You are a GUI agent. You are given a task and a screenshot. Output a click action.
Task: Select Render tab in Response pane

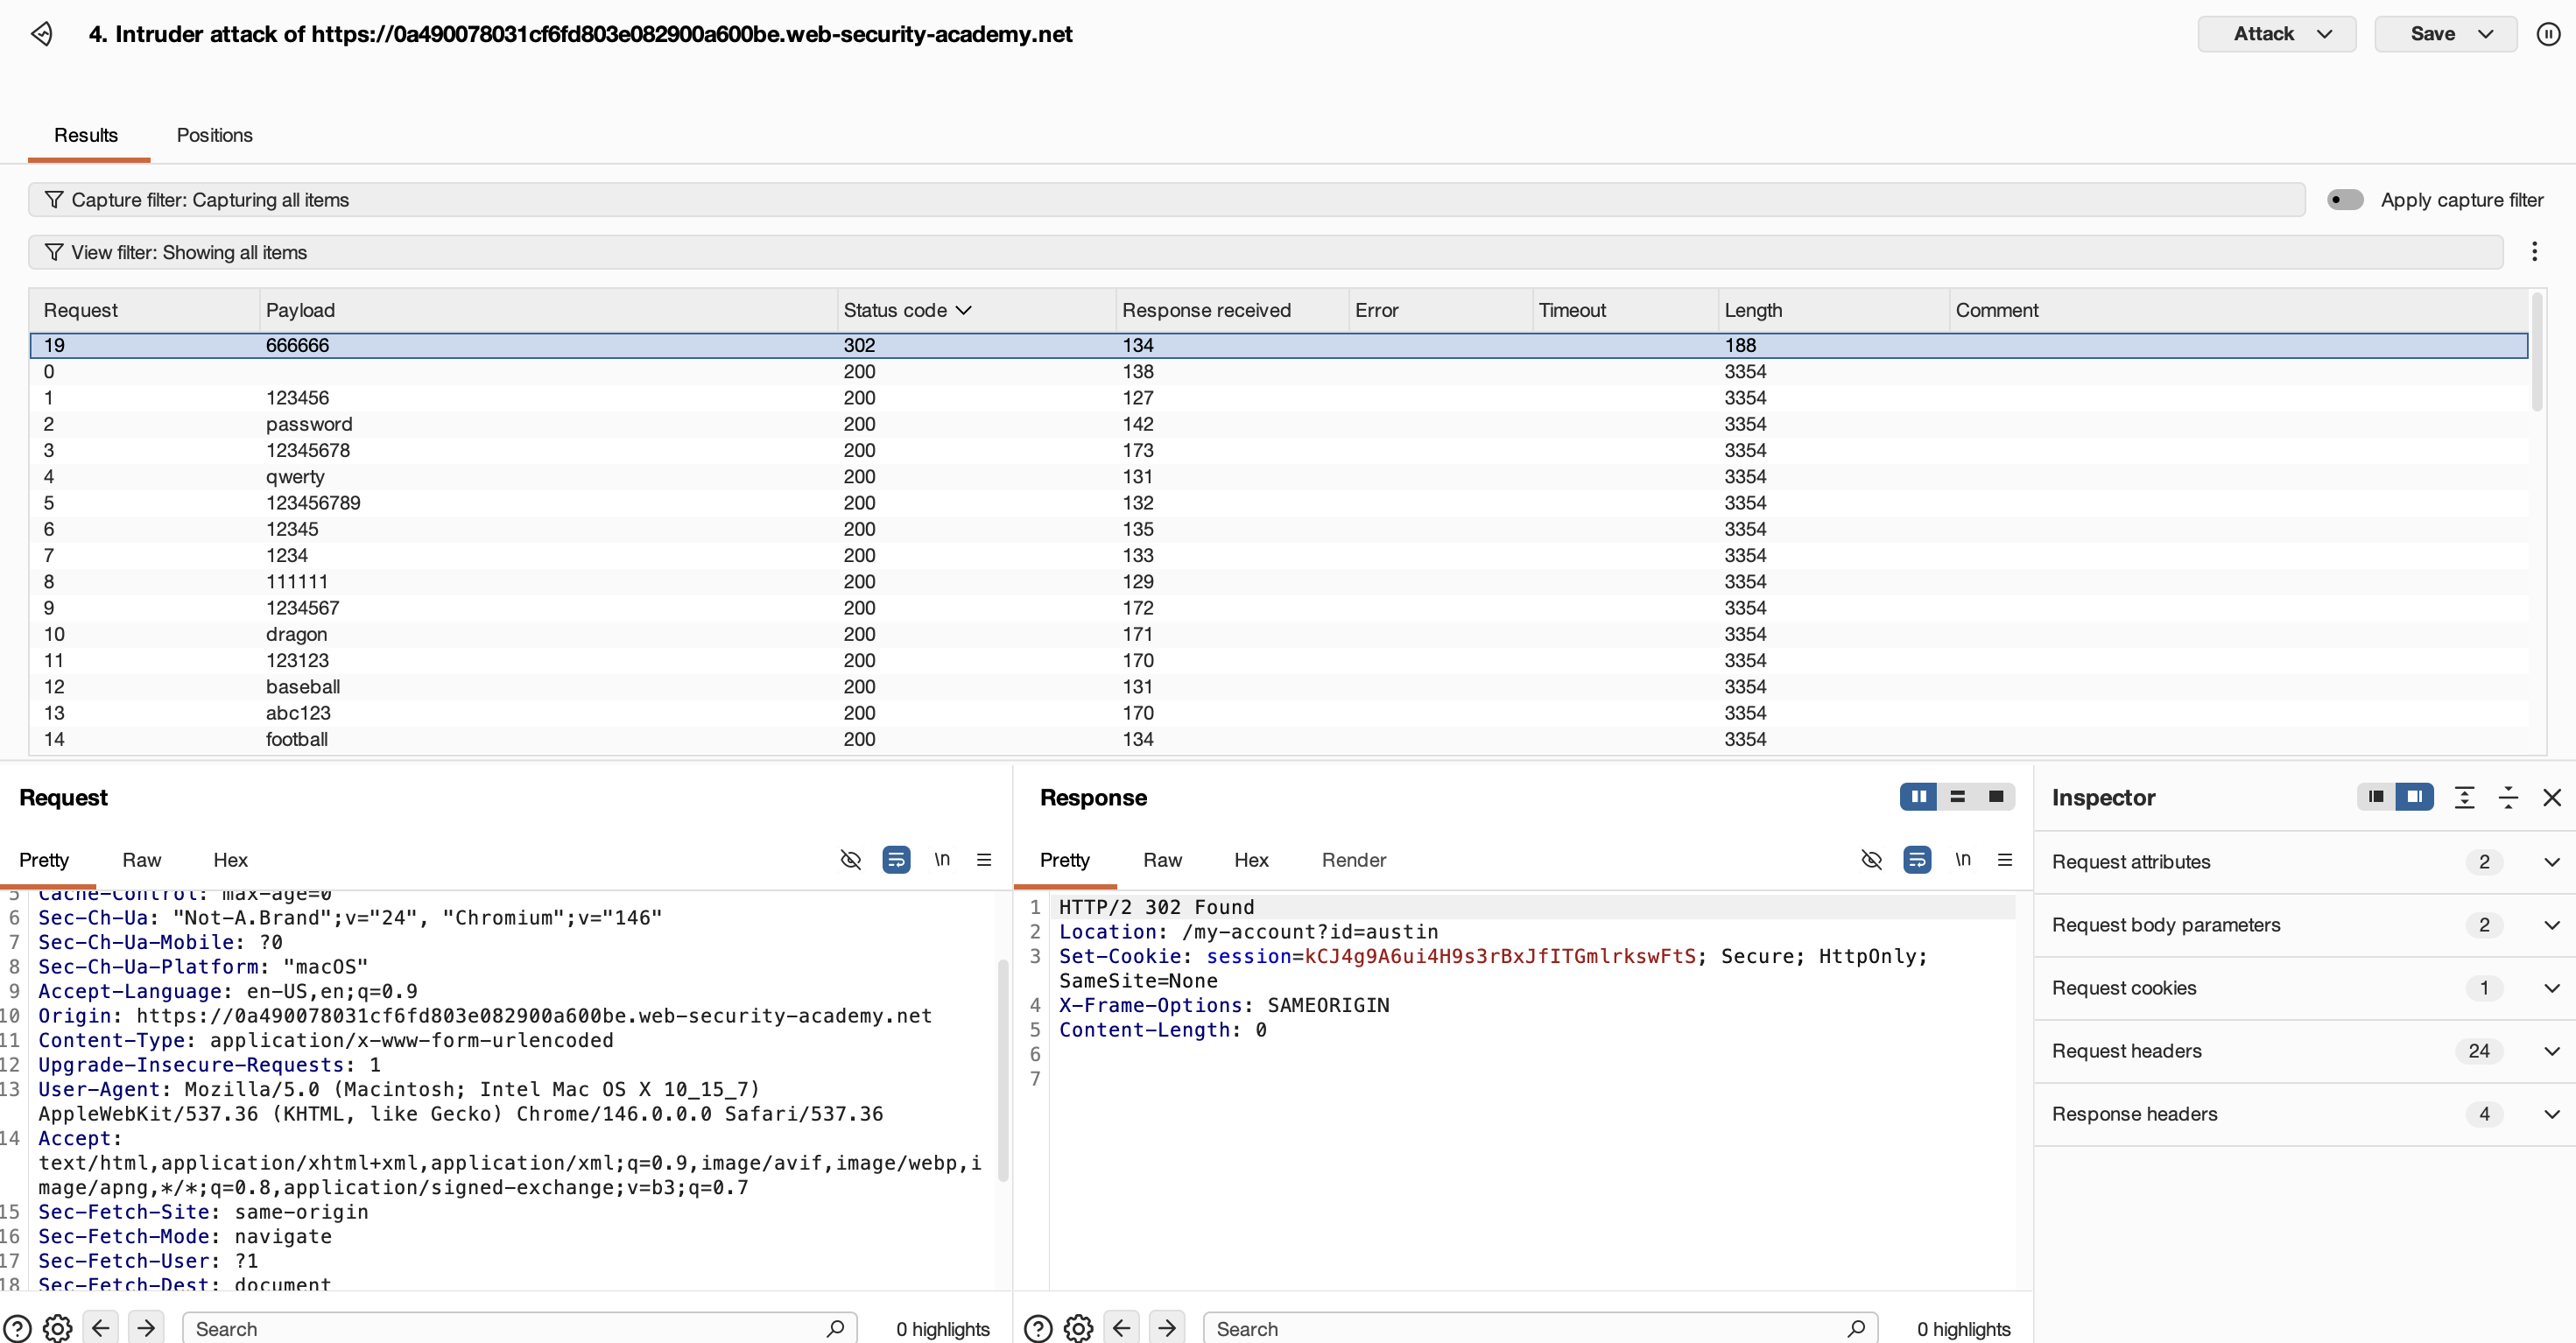point(1353,860)
